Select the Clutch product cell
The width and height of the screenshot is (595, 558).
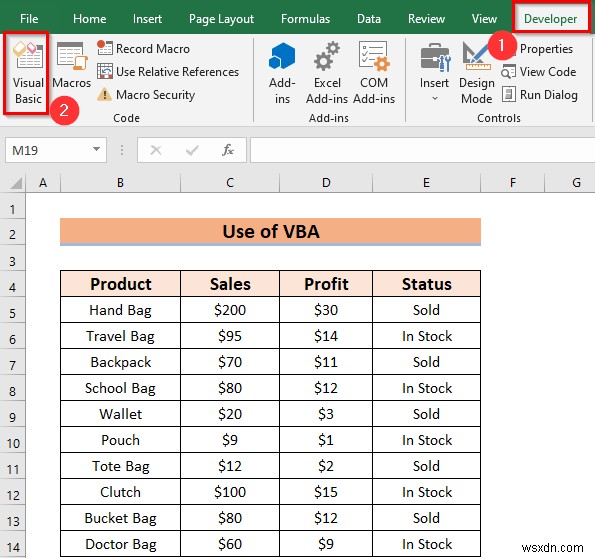(x=120, y=492)
